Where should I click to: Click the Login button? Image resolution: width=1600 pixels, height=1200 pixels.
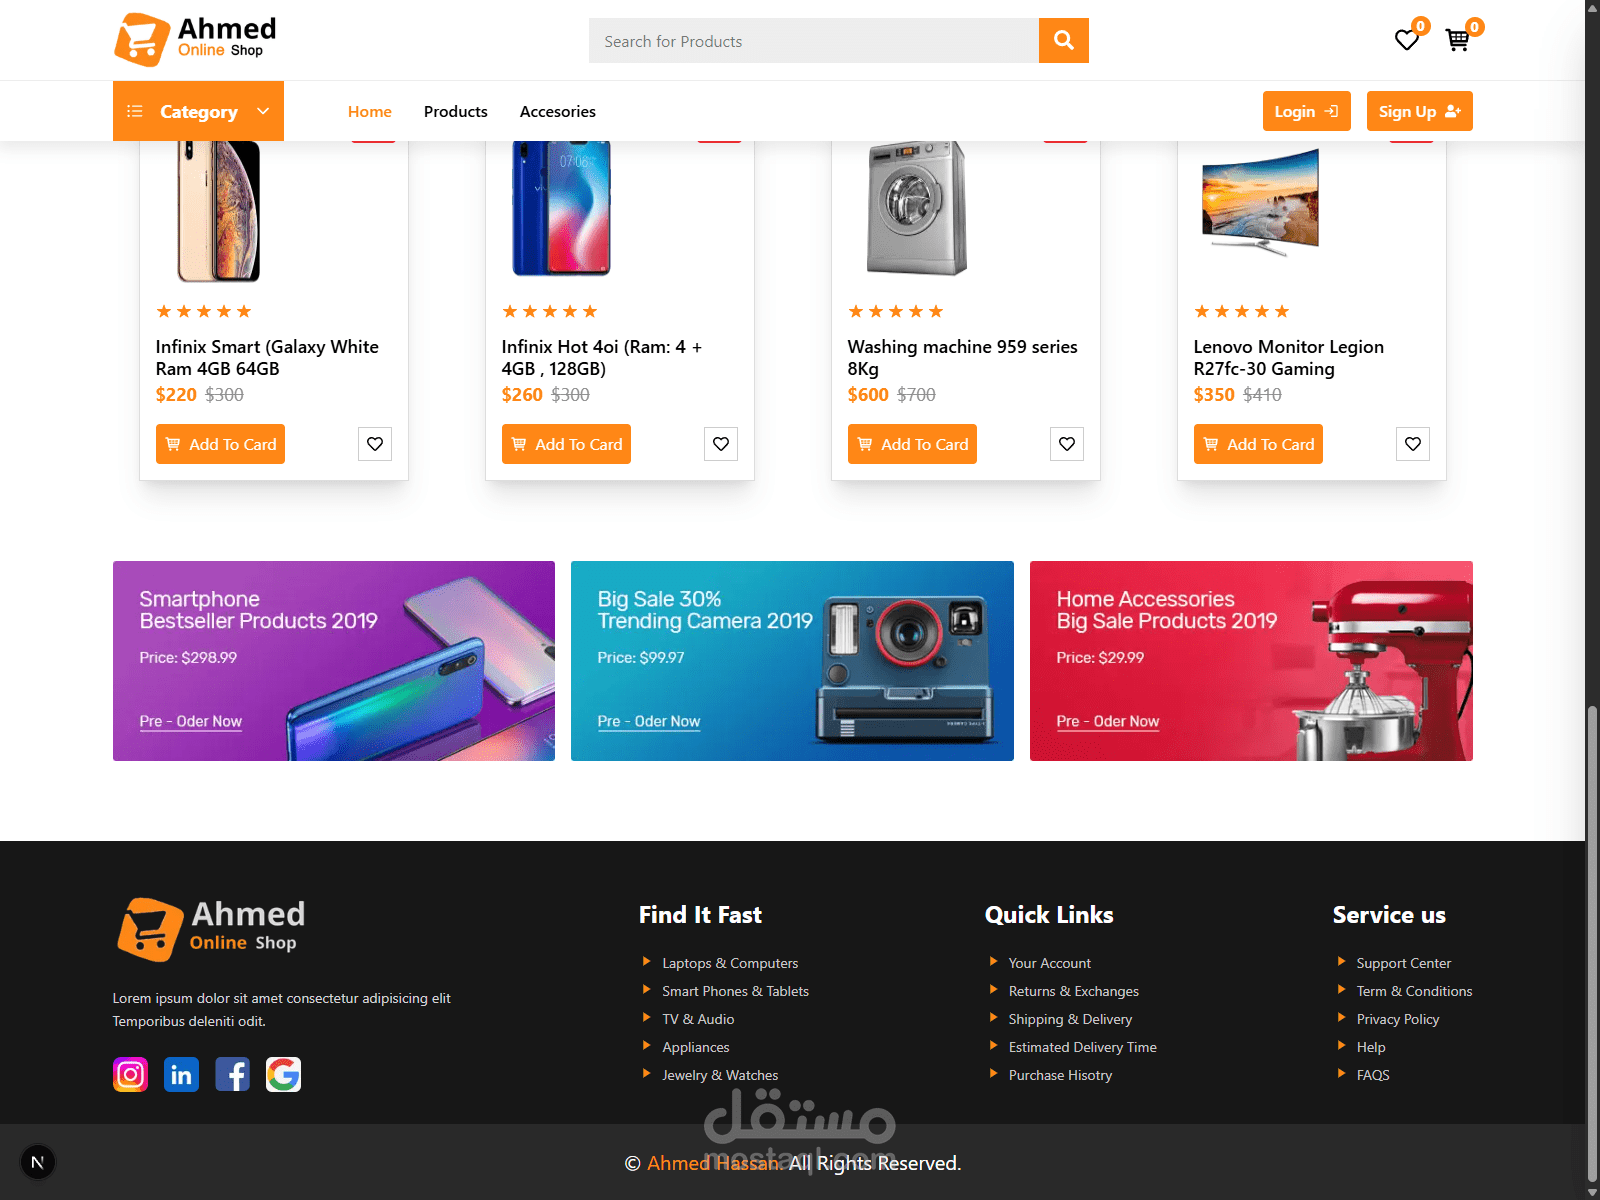coord(1306,111)
